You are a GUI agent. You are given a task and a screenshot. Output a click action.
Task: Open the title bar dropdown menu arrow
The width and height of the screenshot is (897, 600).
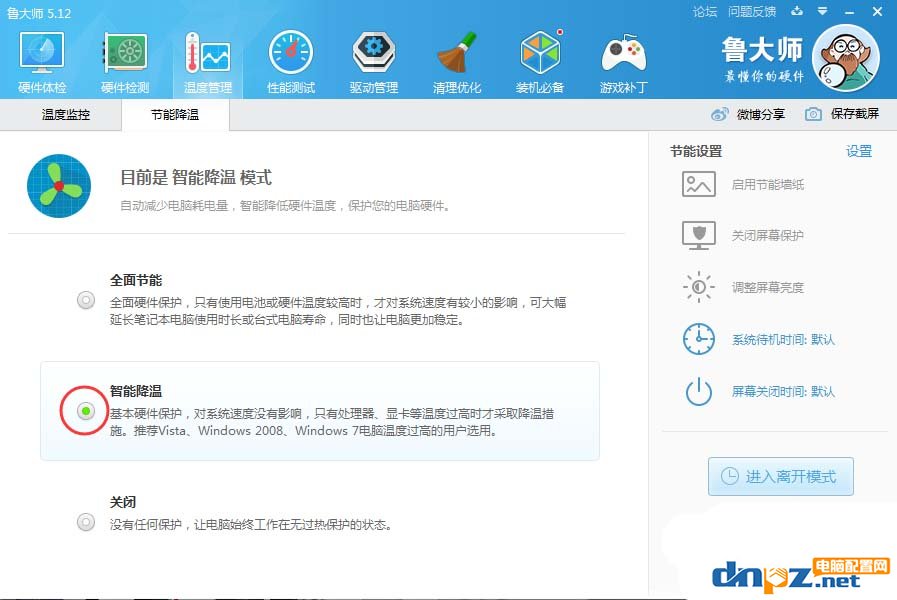point(823,11)
